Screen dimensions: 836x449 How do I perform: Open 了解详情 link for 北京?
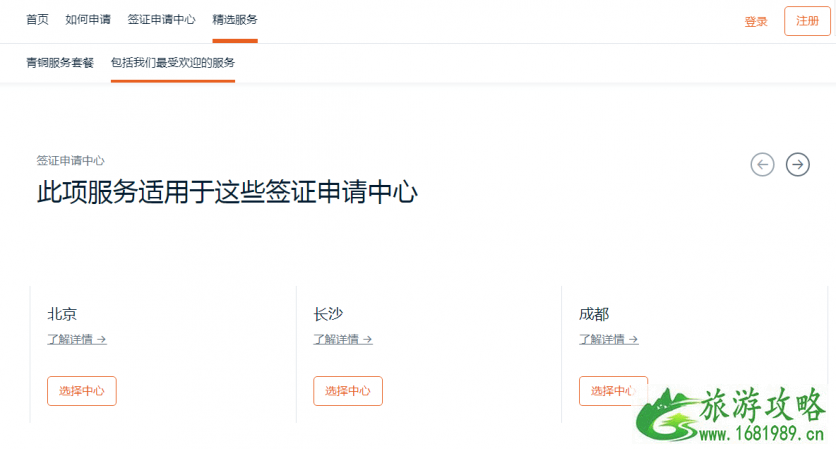pos(77,339)
